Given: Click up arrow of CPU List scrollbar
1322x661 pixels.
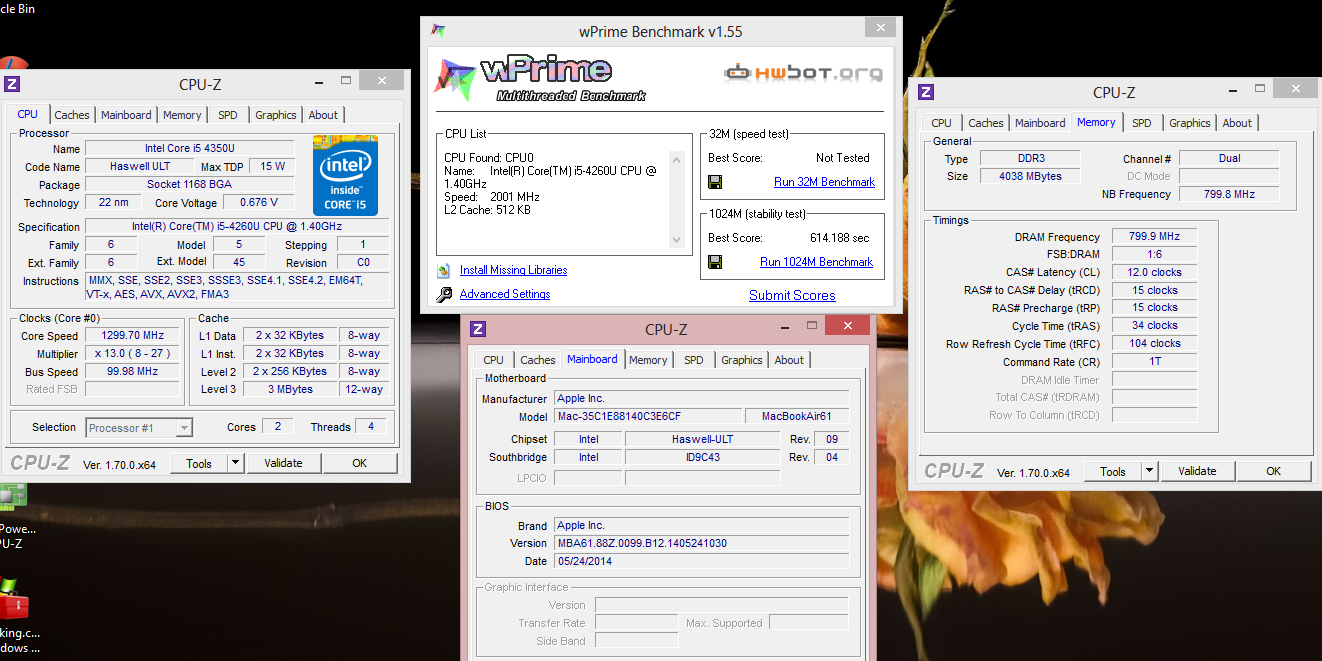Looking at the screenshot, I should click(677, 160).
